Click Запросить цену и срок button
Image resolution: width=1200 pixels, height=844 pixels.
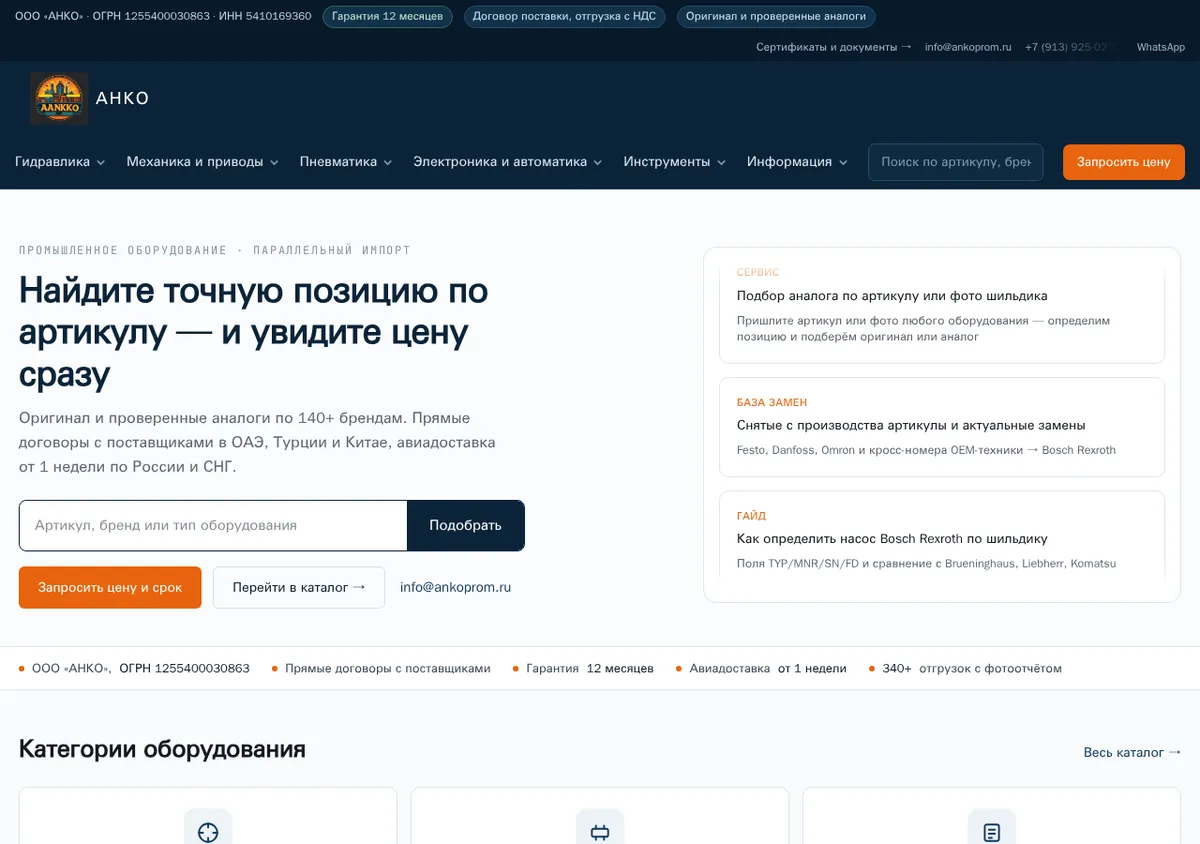(x=110, y=588)
